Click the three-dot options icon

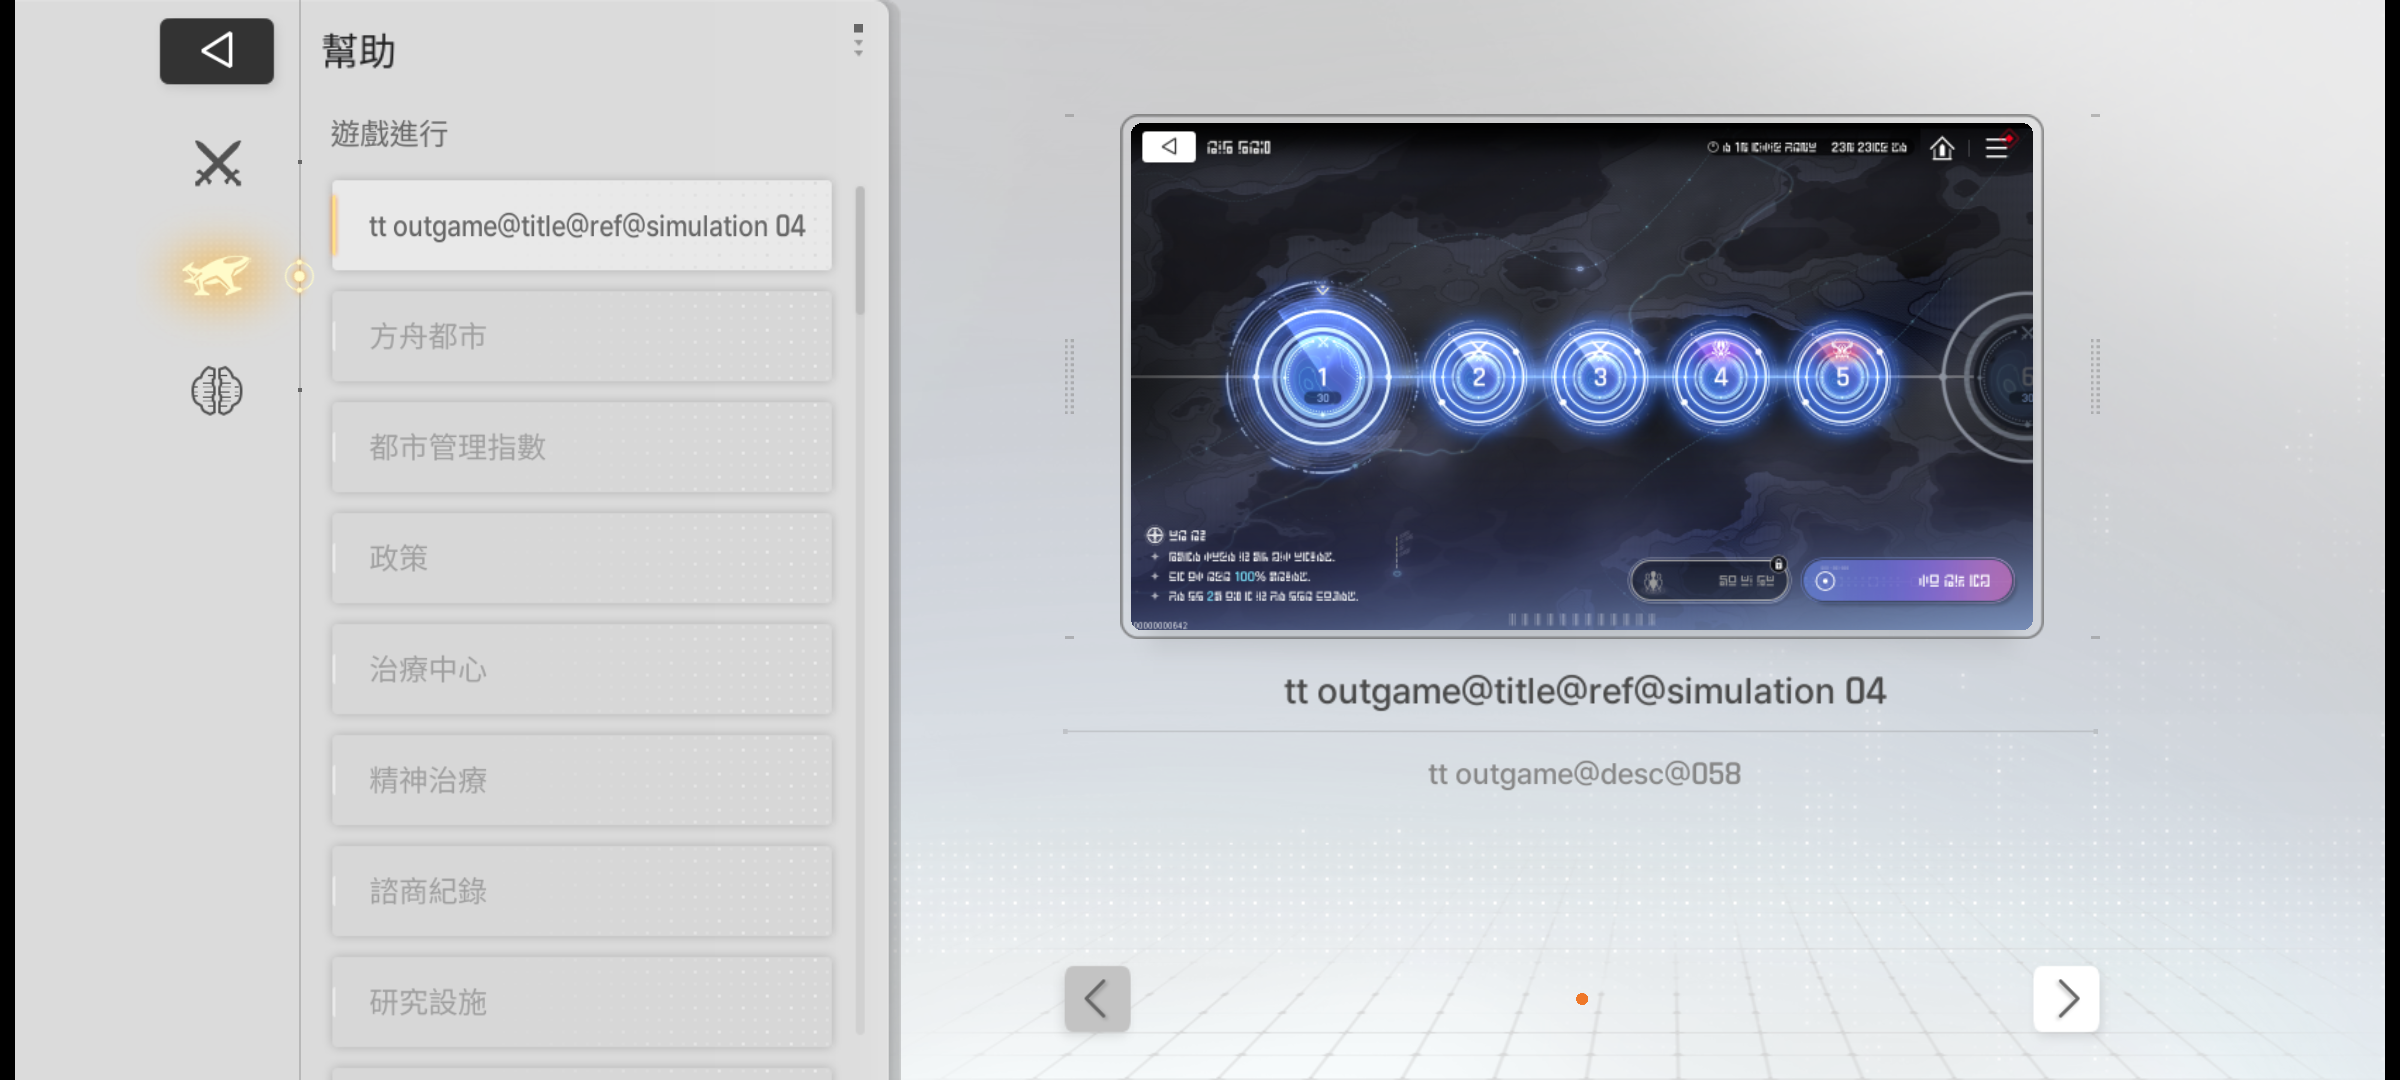coord(858,40)
